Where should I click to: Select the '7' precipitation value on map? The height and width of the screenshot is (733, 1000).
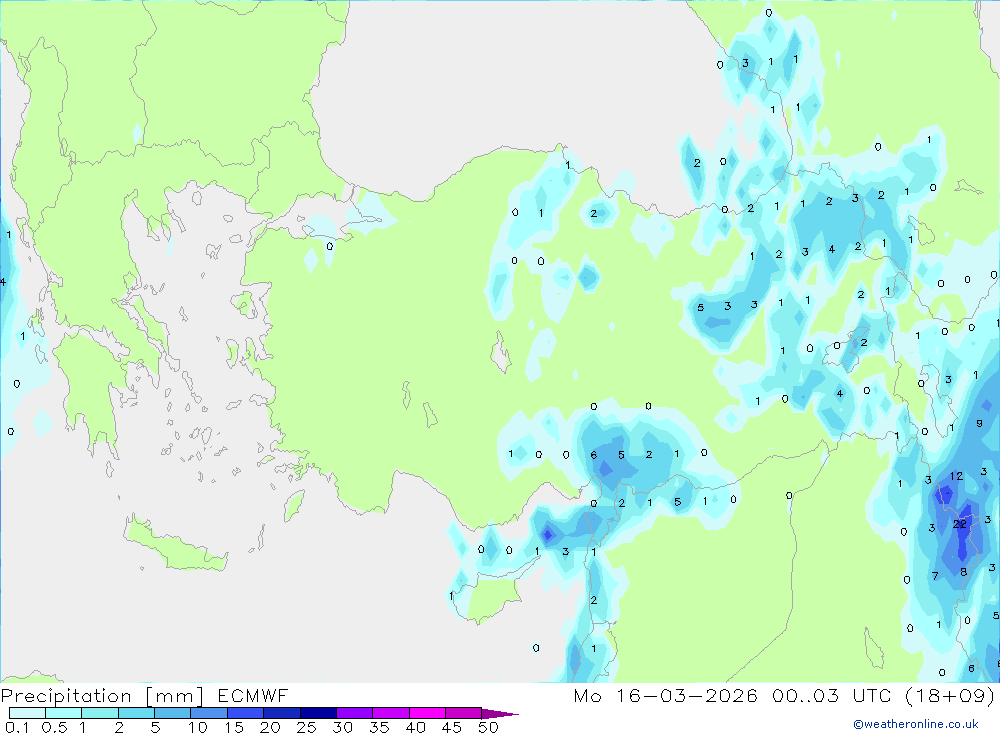pos(935,576)
